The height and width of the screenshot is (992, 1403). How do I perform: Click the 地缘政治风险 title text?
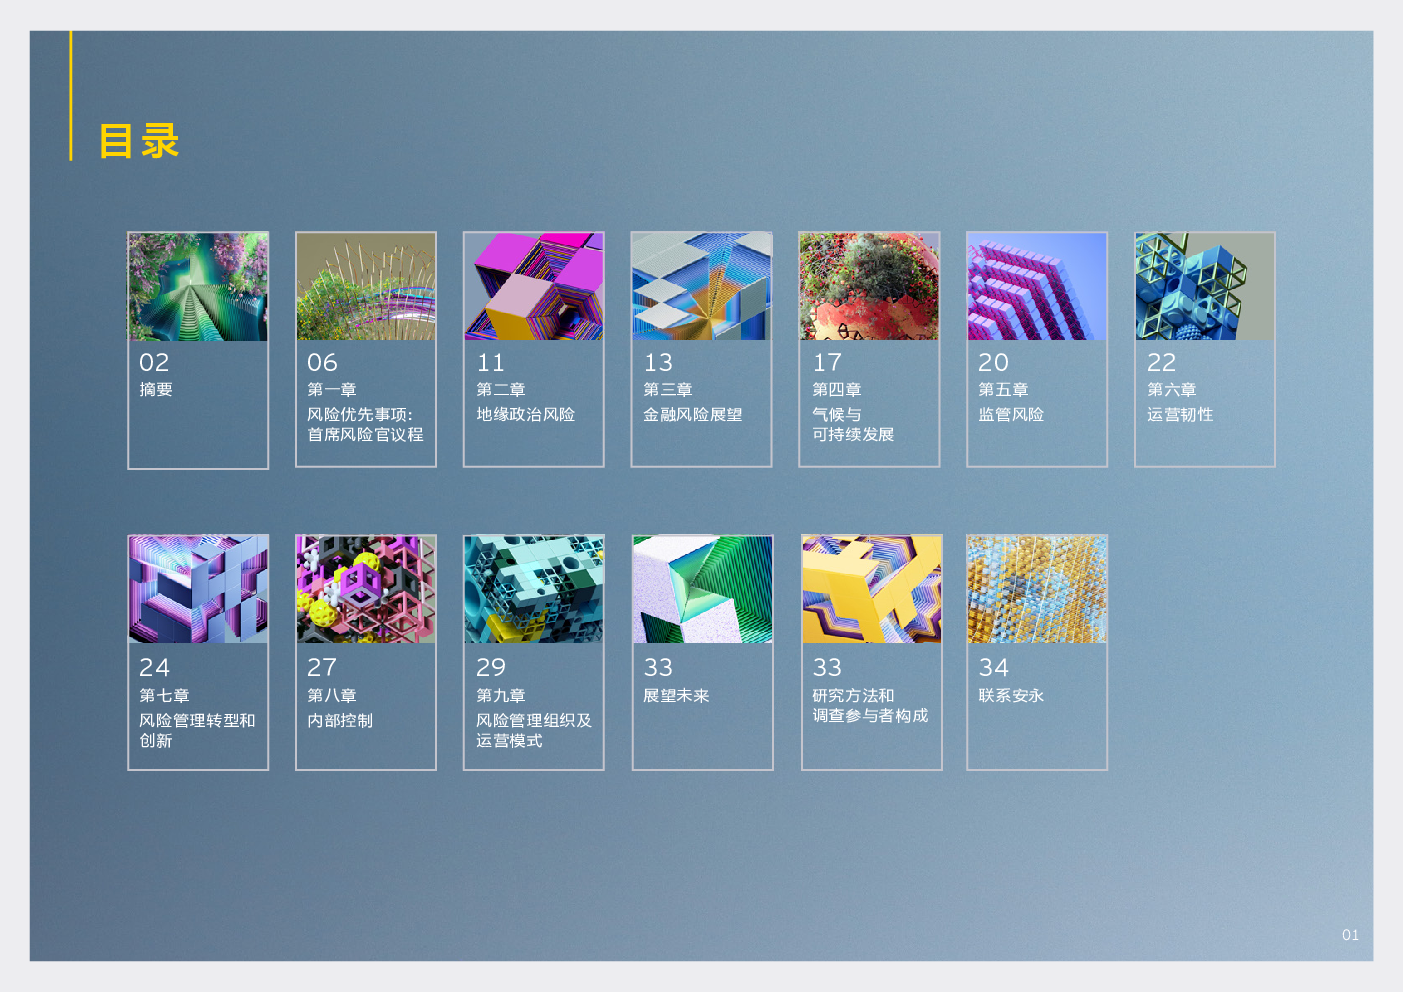tap(525, 414)
